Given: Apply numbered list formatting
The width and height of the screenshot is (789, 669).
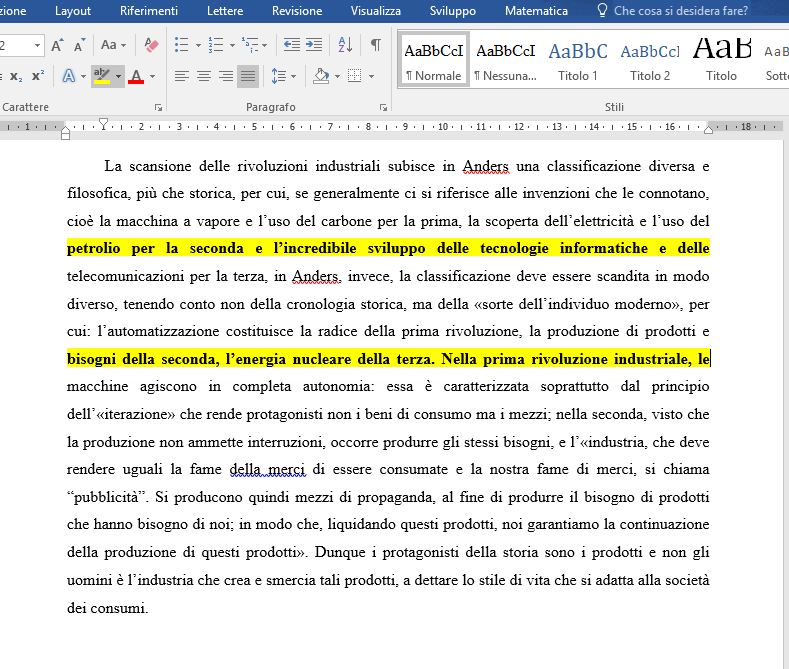Looking at the screenshot, I should pyautogui.click(x=216, y=45).
